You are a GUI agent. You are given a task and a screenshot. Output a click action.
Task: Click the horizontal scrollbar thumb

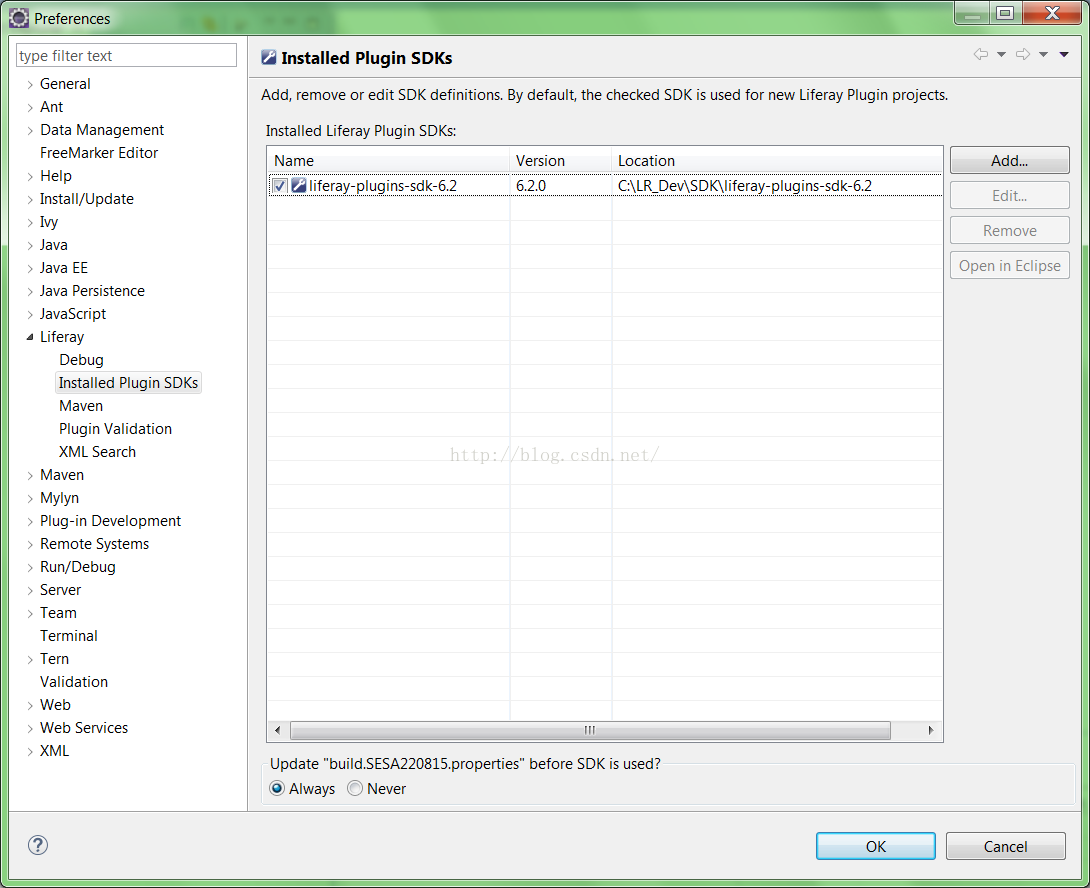(590, 730)
